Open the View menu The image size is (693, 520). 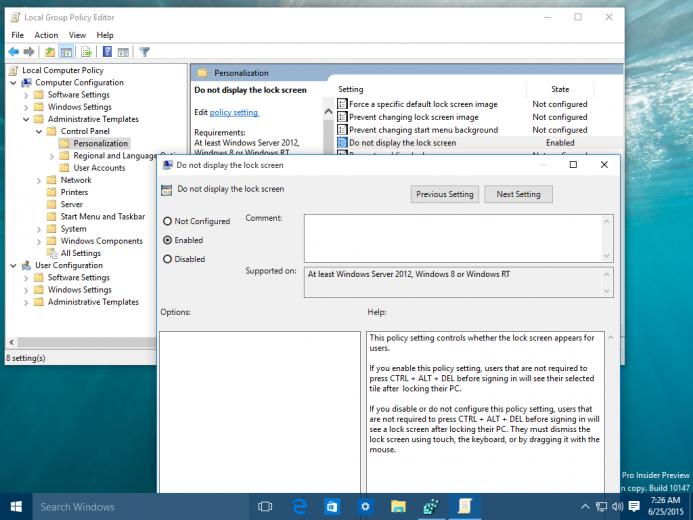(x=77, y=35)
